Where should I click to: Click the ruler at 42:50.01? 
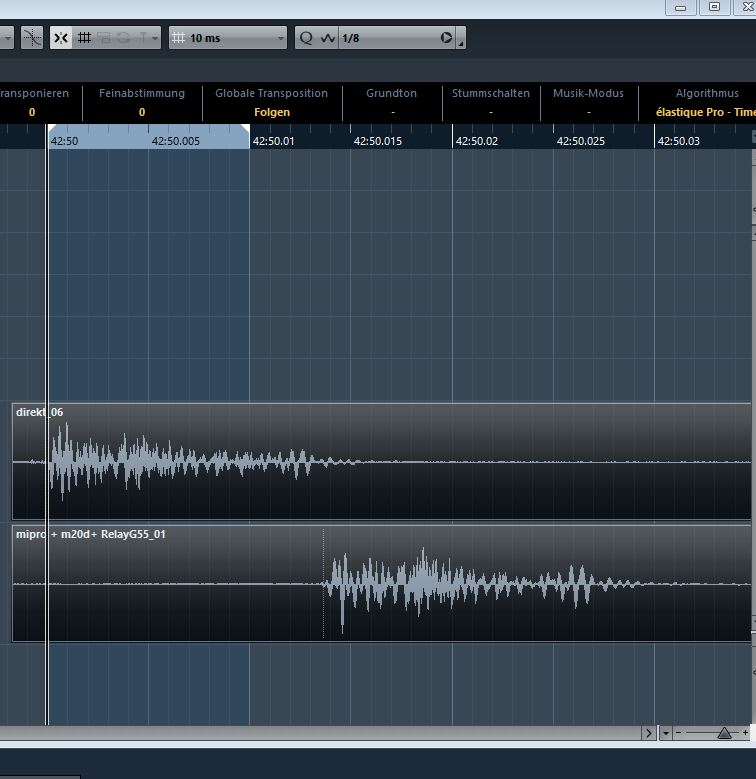[x=273, y=141]
